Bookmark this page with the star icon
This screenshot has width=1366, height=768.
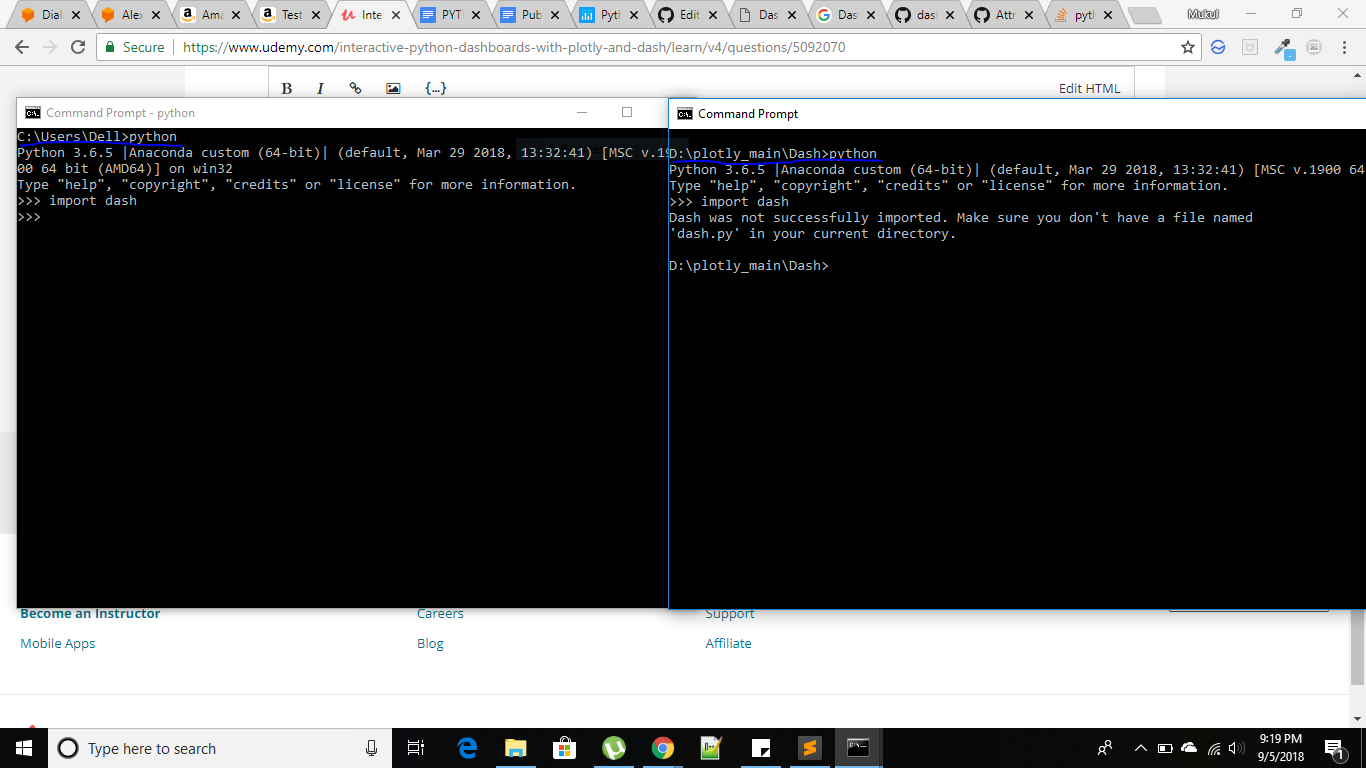[x=1188, y=47]
